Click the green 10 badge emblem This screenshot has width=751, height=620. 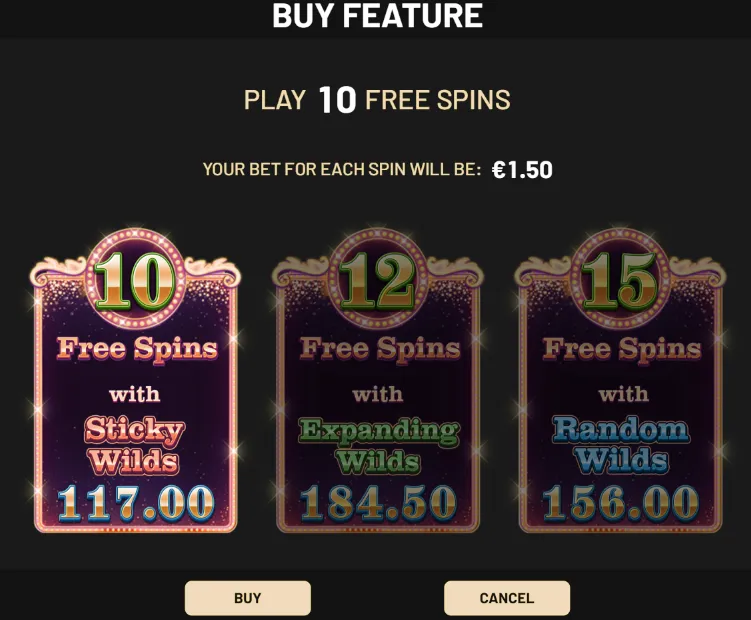pyautogui.click(x=135, y=279)
